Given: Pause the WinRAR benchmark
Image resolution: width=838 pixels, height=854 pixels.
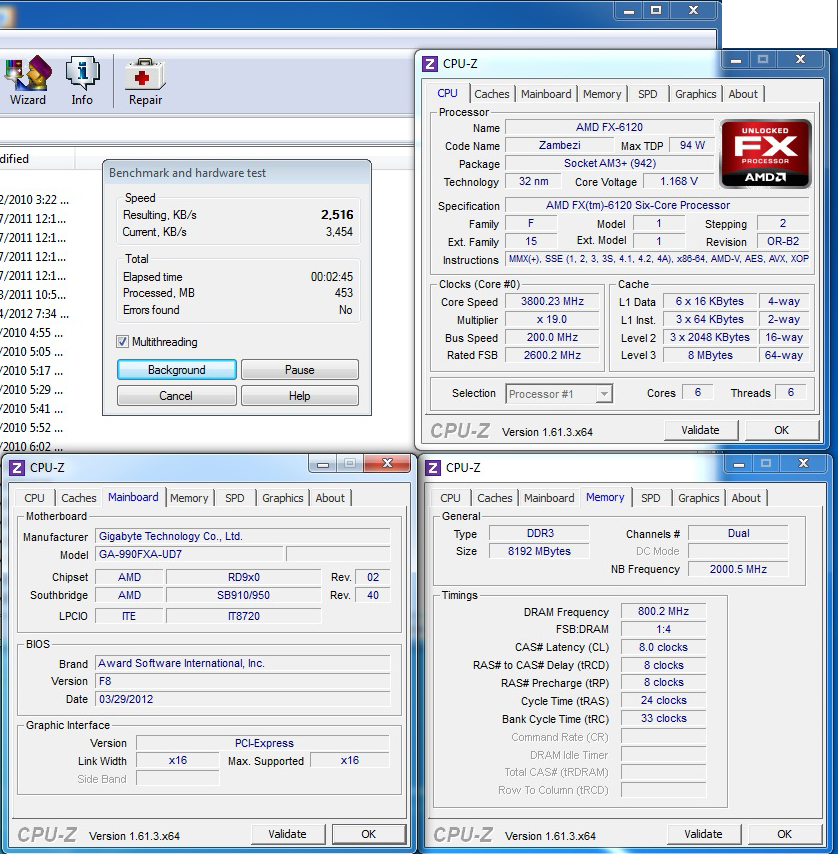Looking at the screenshot, I should [299, 370].
